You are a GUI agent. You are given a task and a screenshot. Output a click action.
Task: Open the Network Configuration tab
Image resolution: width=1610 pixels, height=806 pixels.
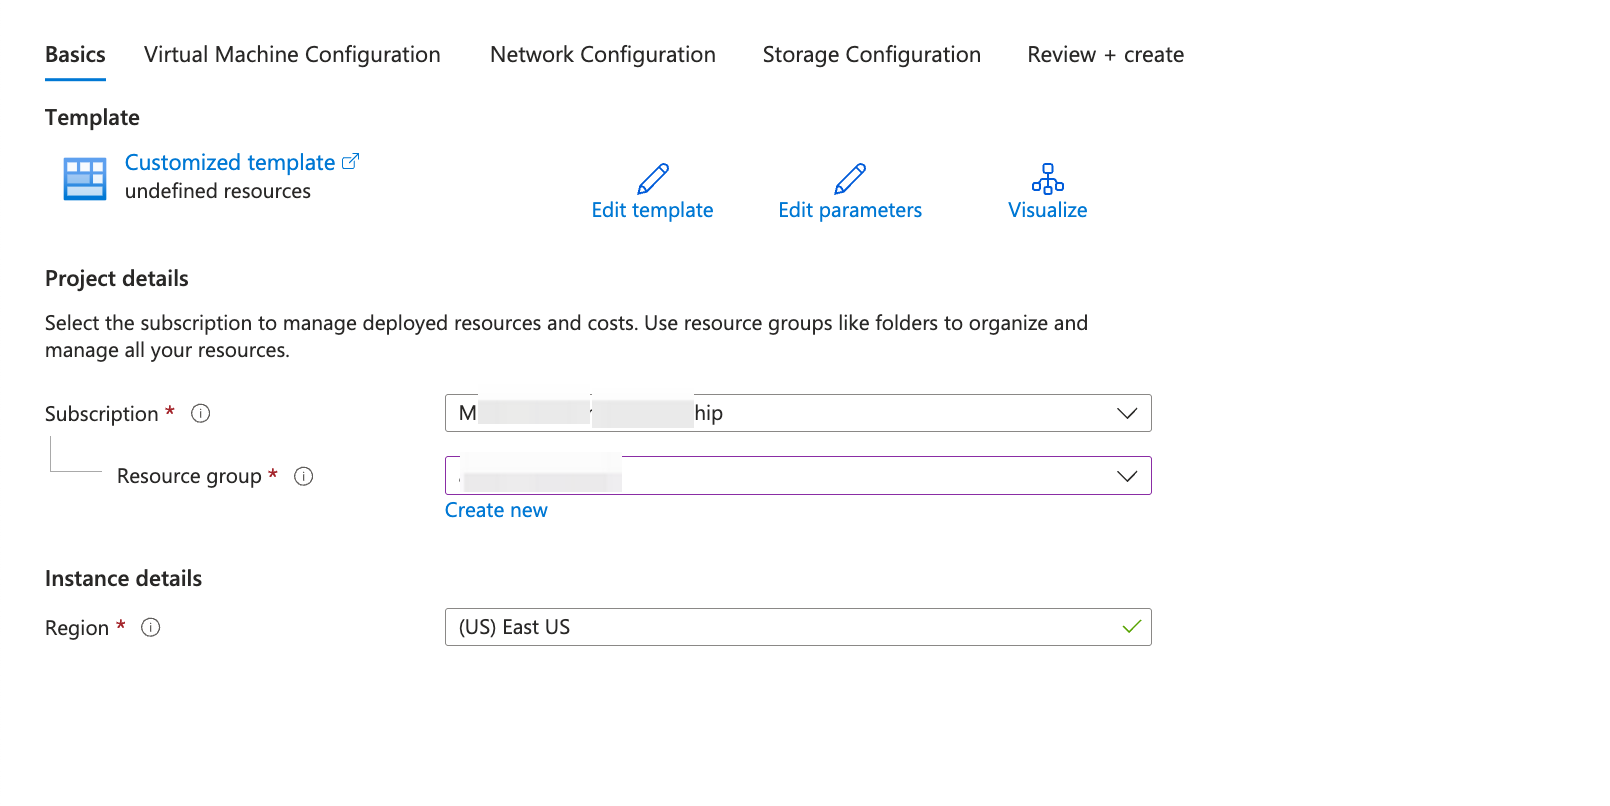[603, 55]
